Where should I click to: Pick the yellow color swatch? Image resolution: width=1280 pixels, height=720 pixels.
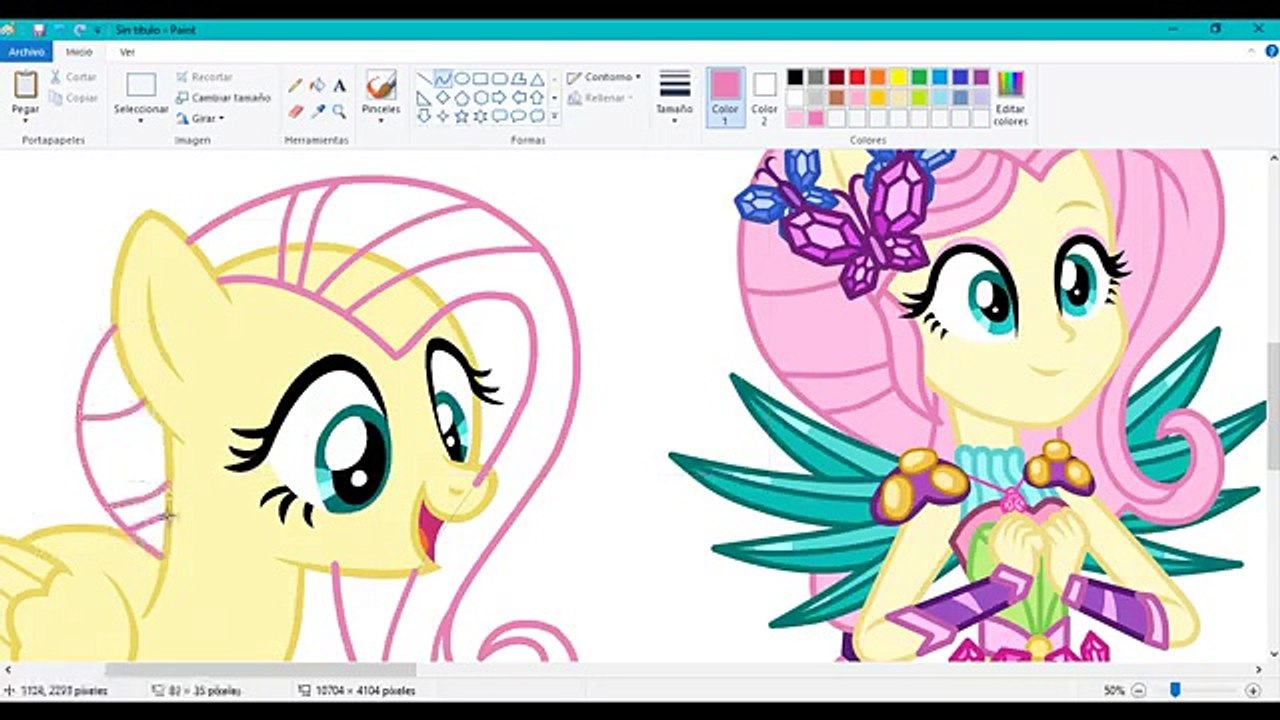tap(898, 77)
